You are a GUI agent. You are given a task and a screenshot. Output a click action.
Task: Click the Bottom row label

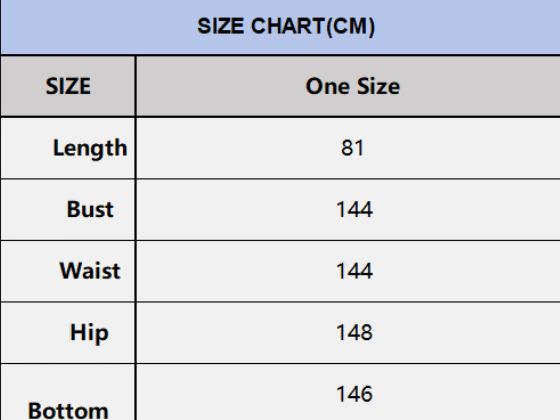click(x=68, y=410)
